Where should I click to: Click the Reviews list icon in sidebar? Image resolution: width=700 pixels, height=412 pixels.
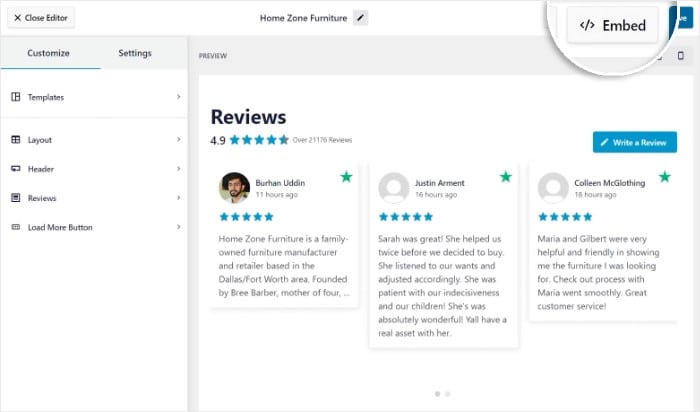pyautogui.click(x=16, y=197)
